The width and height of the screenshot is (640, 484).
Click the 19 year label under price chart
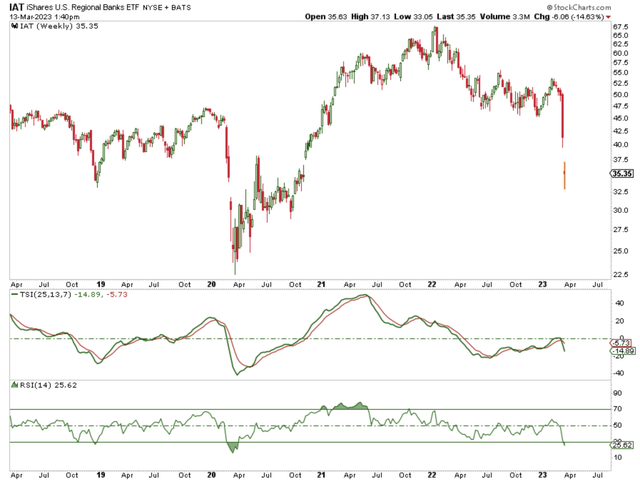click(x=100, y=284)
